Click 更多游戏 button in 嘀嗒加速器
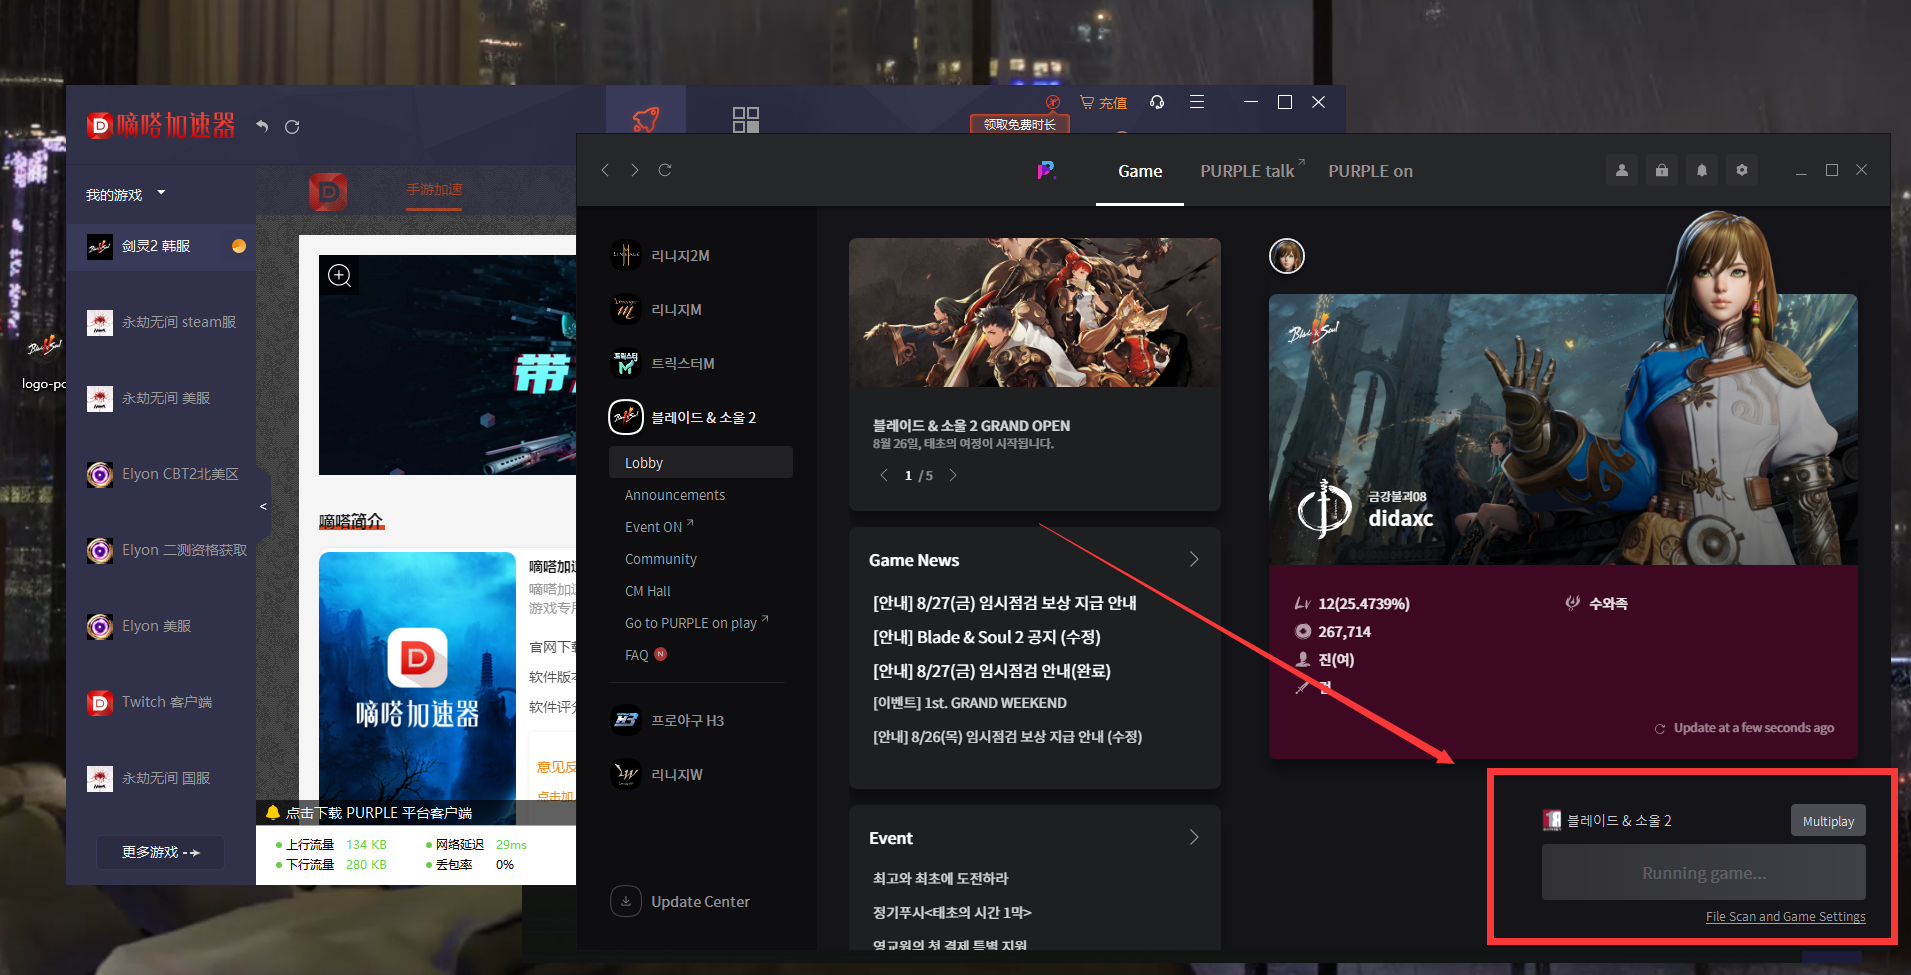The height and width of the screenshot is (975, 1911). pos(161,852)
